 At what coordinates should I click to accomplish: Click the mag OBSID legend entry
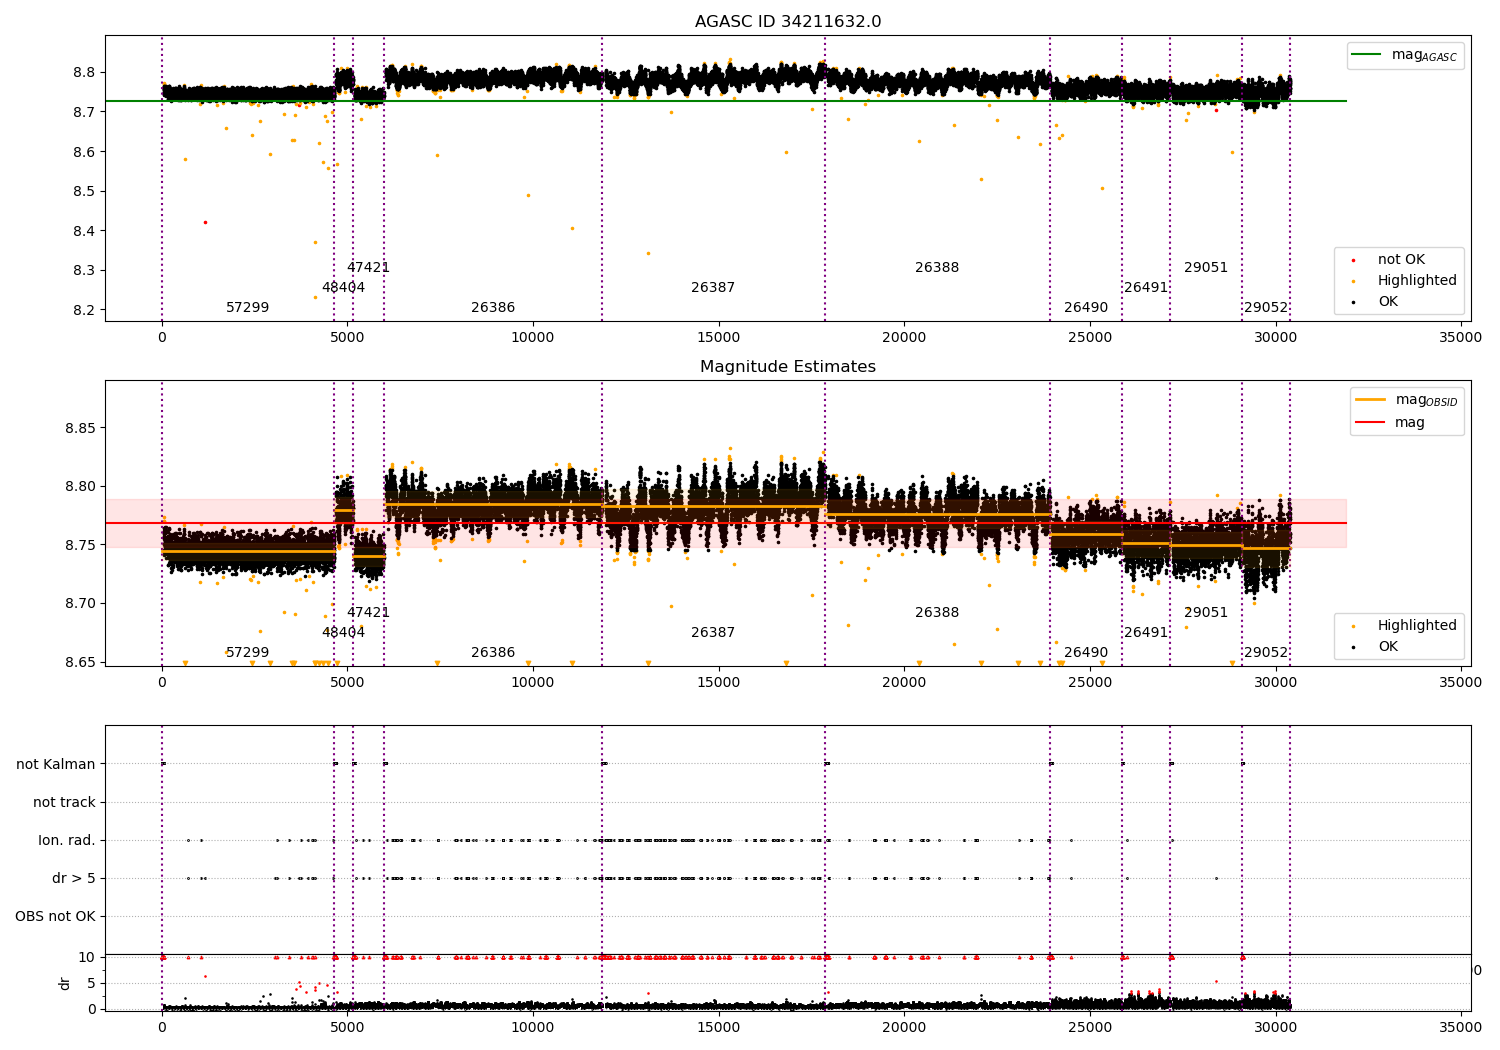point(1408,400)
